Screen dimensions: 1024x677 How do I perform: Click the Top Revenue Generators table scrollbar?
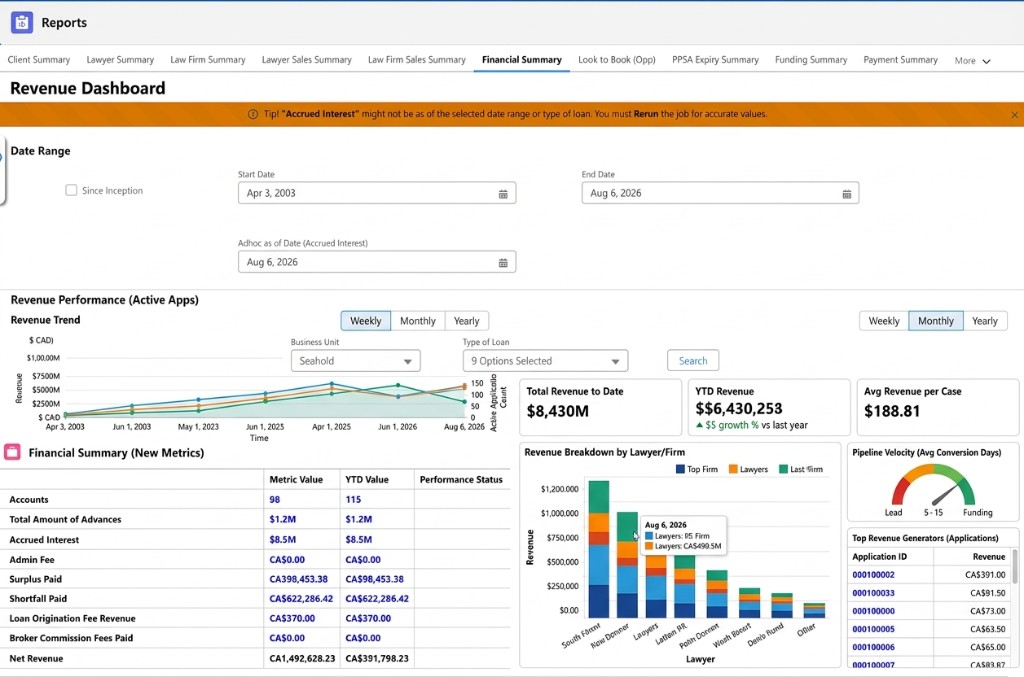[1014, 567]
